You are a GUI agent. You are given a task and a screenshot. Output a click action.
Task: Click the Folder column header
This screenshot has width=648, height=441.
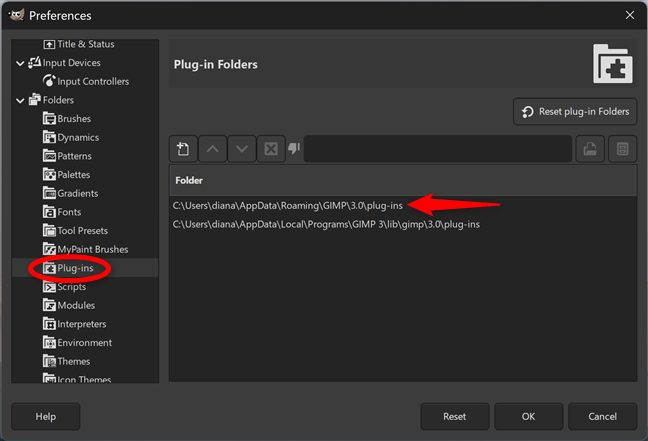403,180
